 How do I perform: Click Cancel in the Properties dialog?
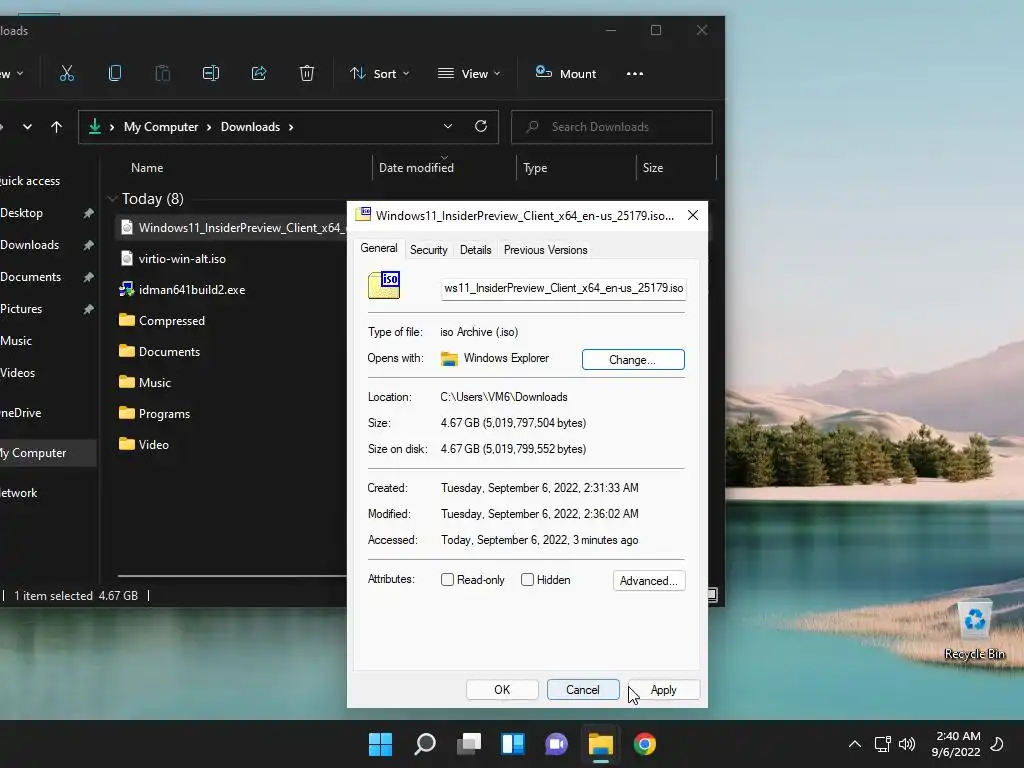(x=583, y=690)
